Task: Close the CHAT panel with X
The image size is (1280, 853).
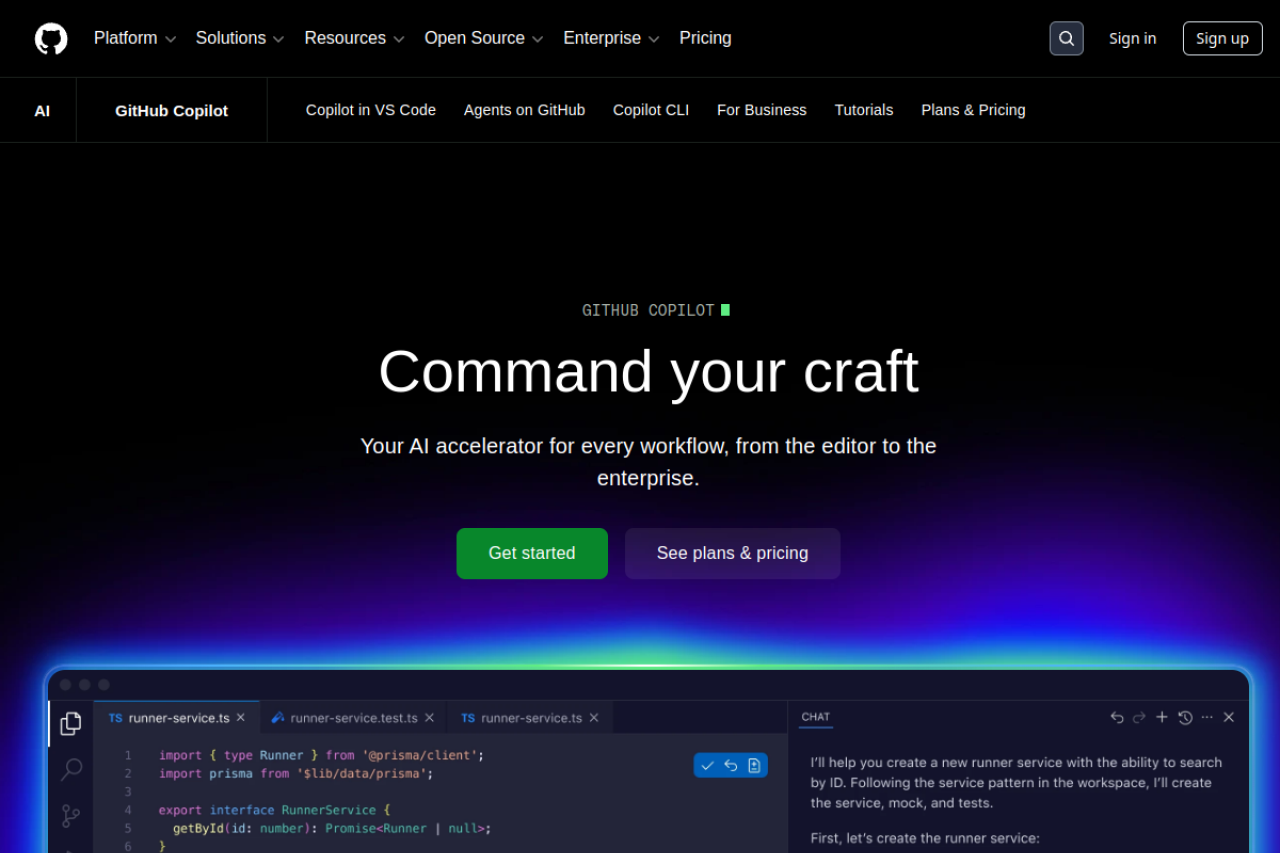Action: pyautogui.click(x=1229, y=717)
